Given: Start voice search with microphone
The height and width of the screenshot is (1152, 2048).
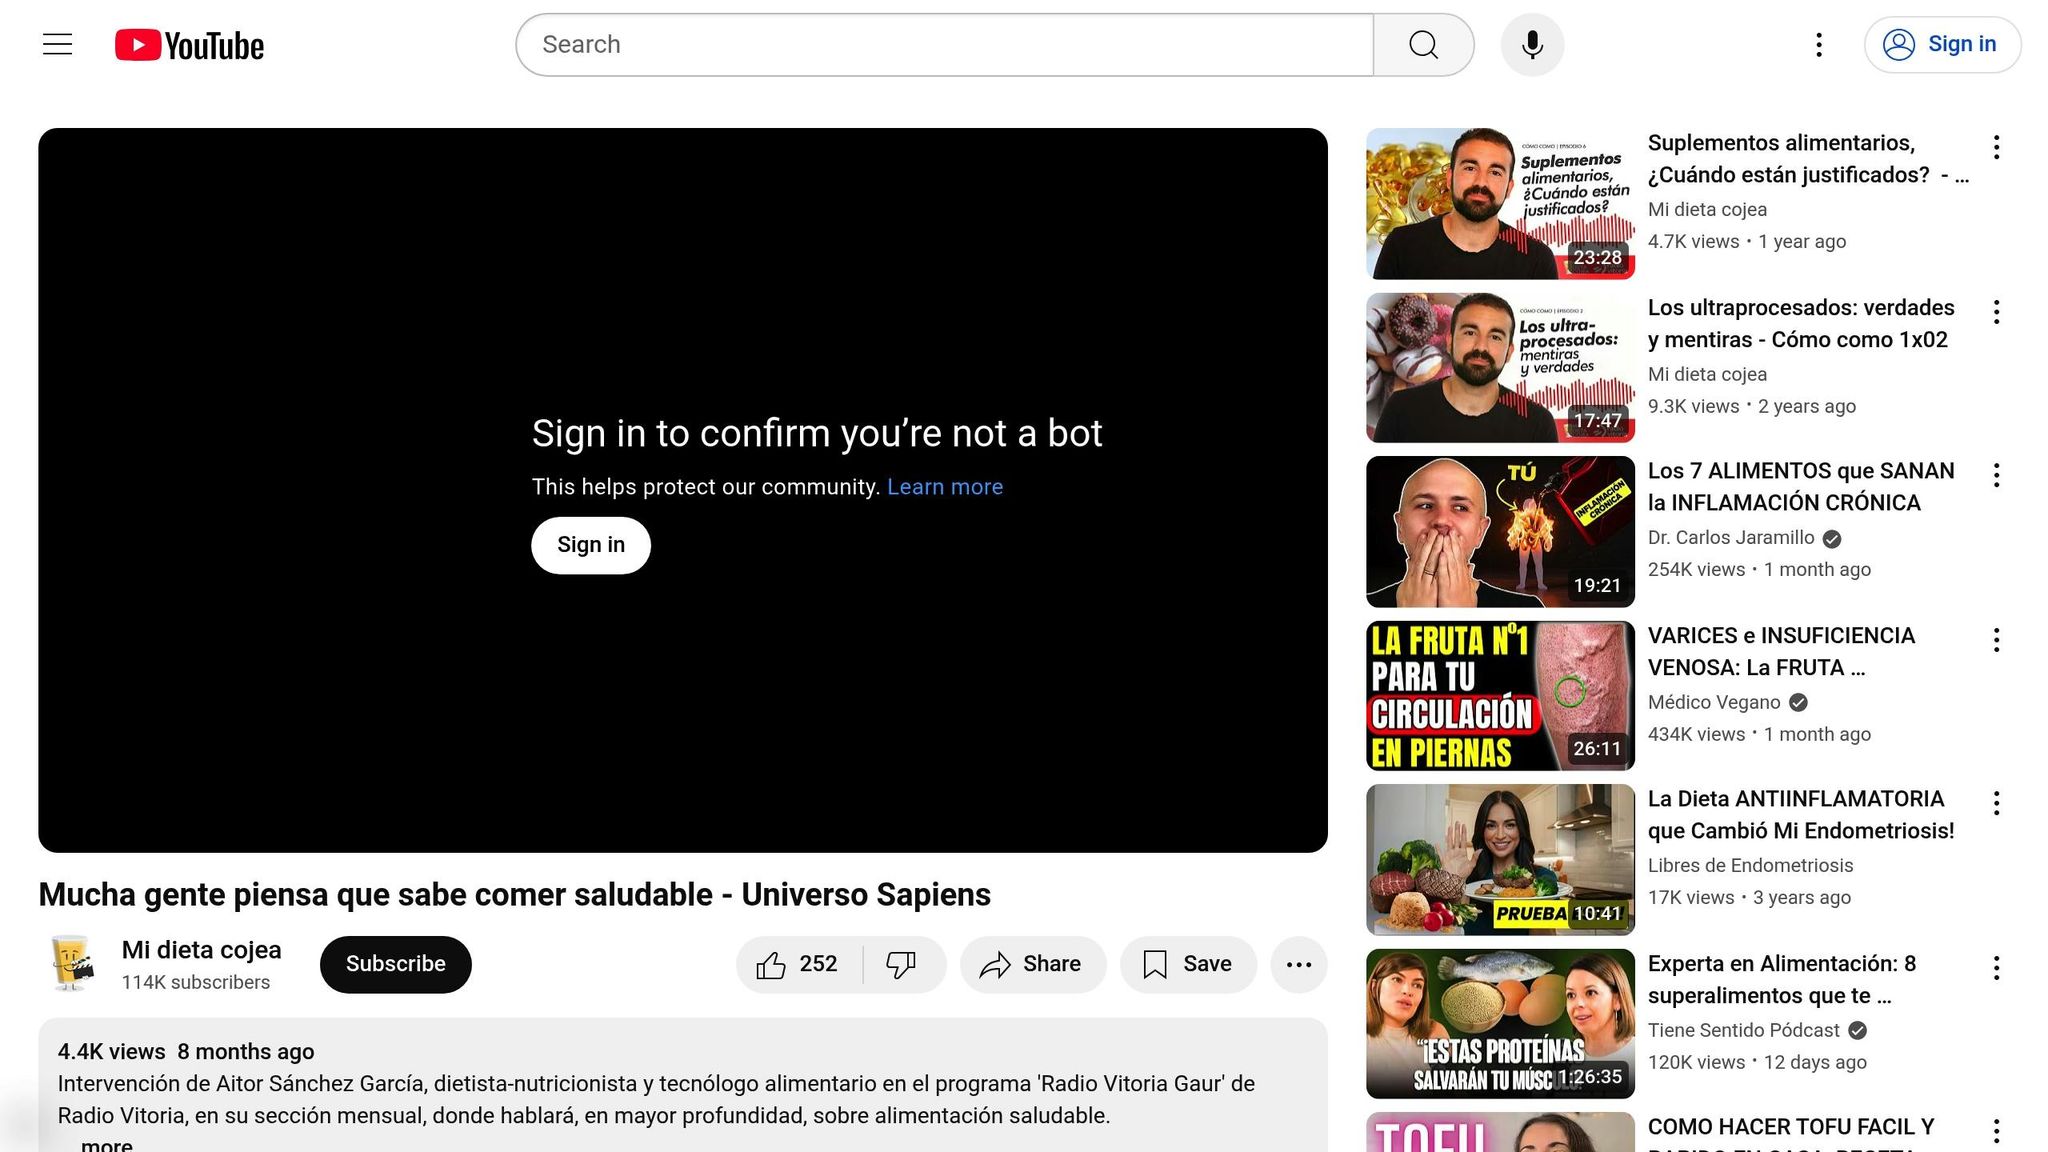Looking at the screenshot, I should point(1532,45).
